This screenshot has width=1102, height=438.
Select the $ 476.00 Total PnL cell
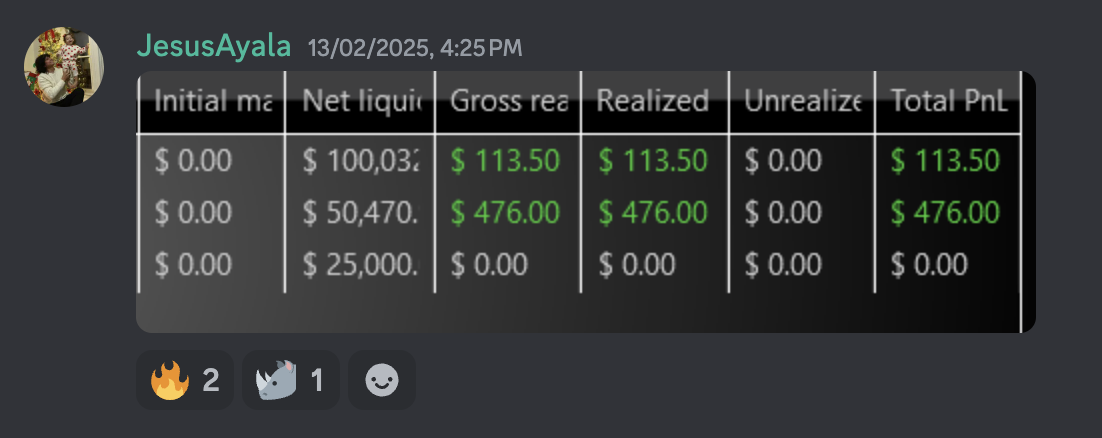945,212
